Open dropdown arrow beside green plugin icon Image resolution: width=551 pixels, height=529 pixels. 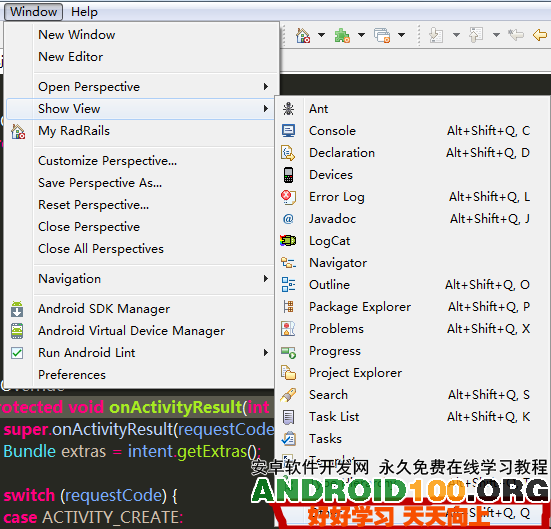361,35
